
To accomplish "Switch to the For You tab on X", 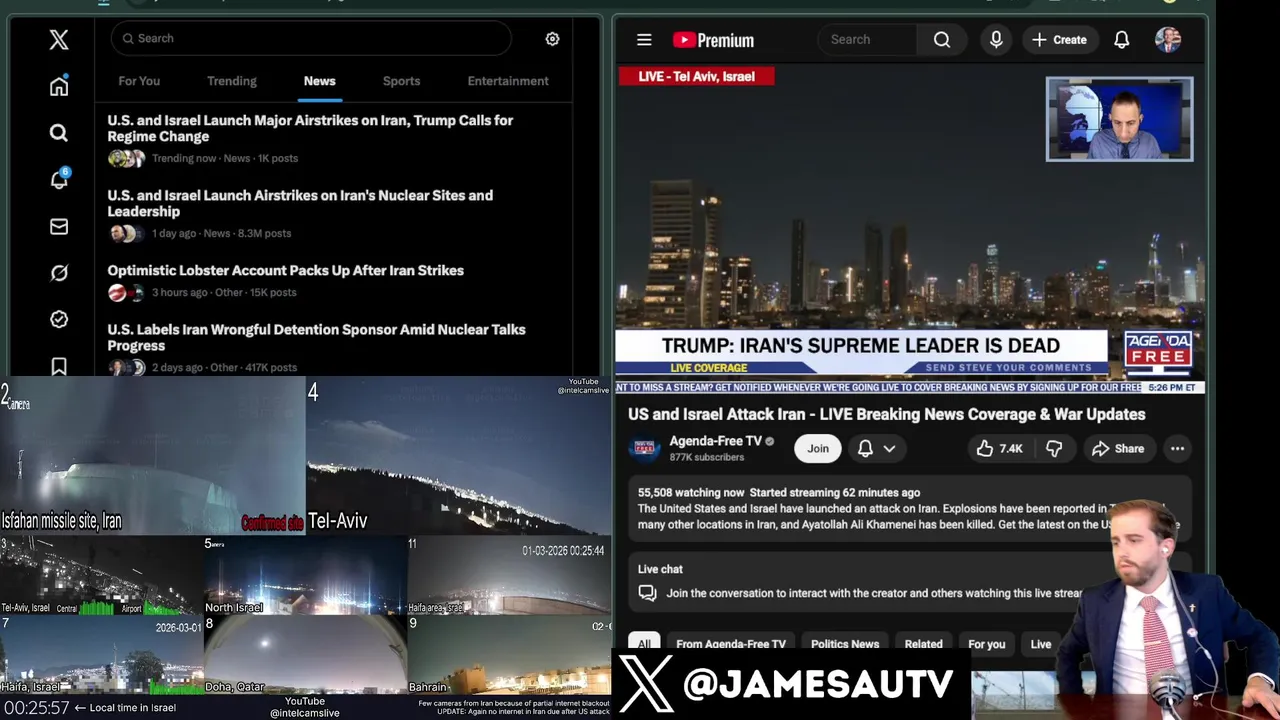I will point(139,81).
